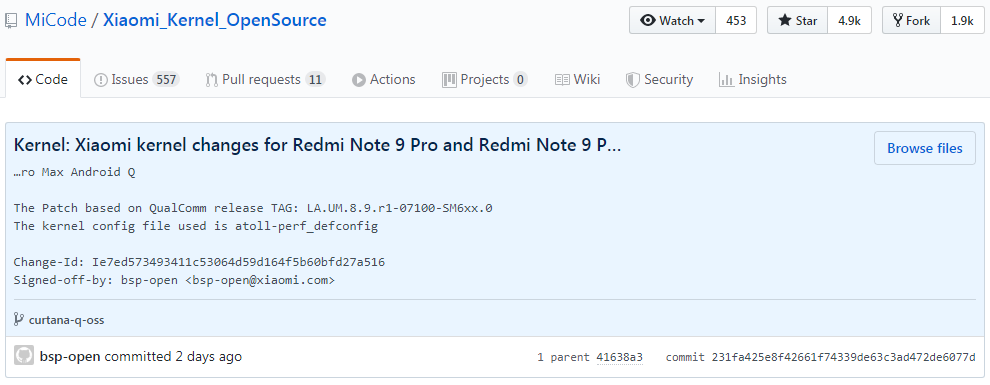Click the fork icon on Fork button
The image size is (990, 385).
tap(897, 20)
